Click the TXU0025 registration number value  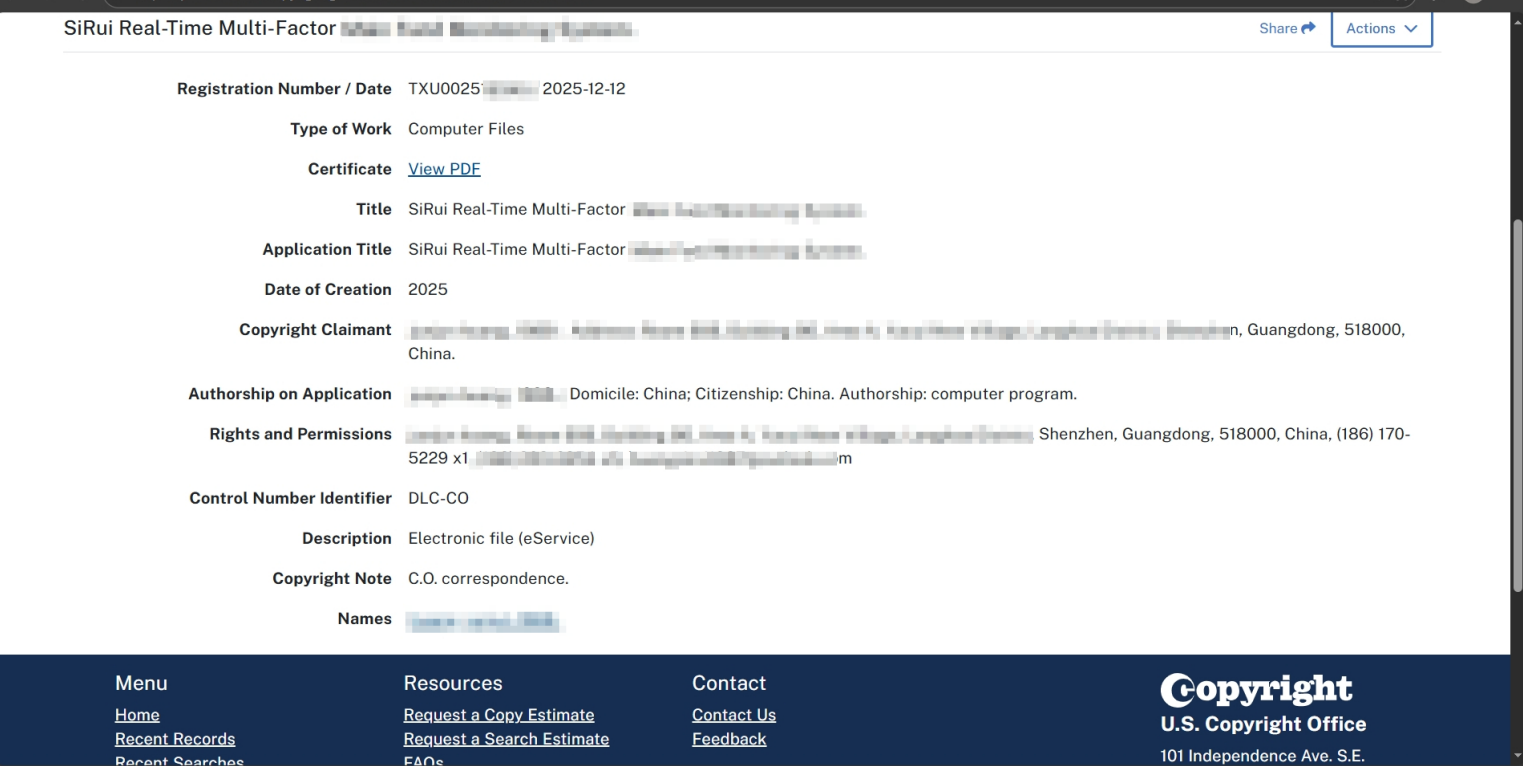[x=472, y=89]
